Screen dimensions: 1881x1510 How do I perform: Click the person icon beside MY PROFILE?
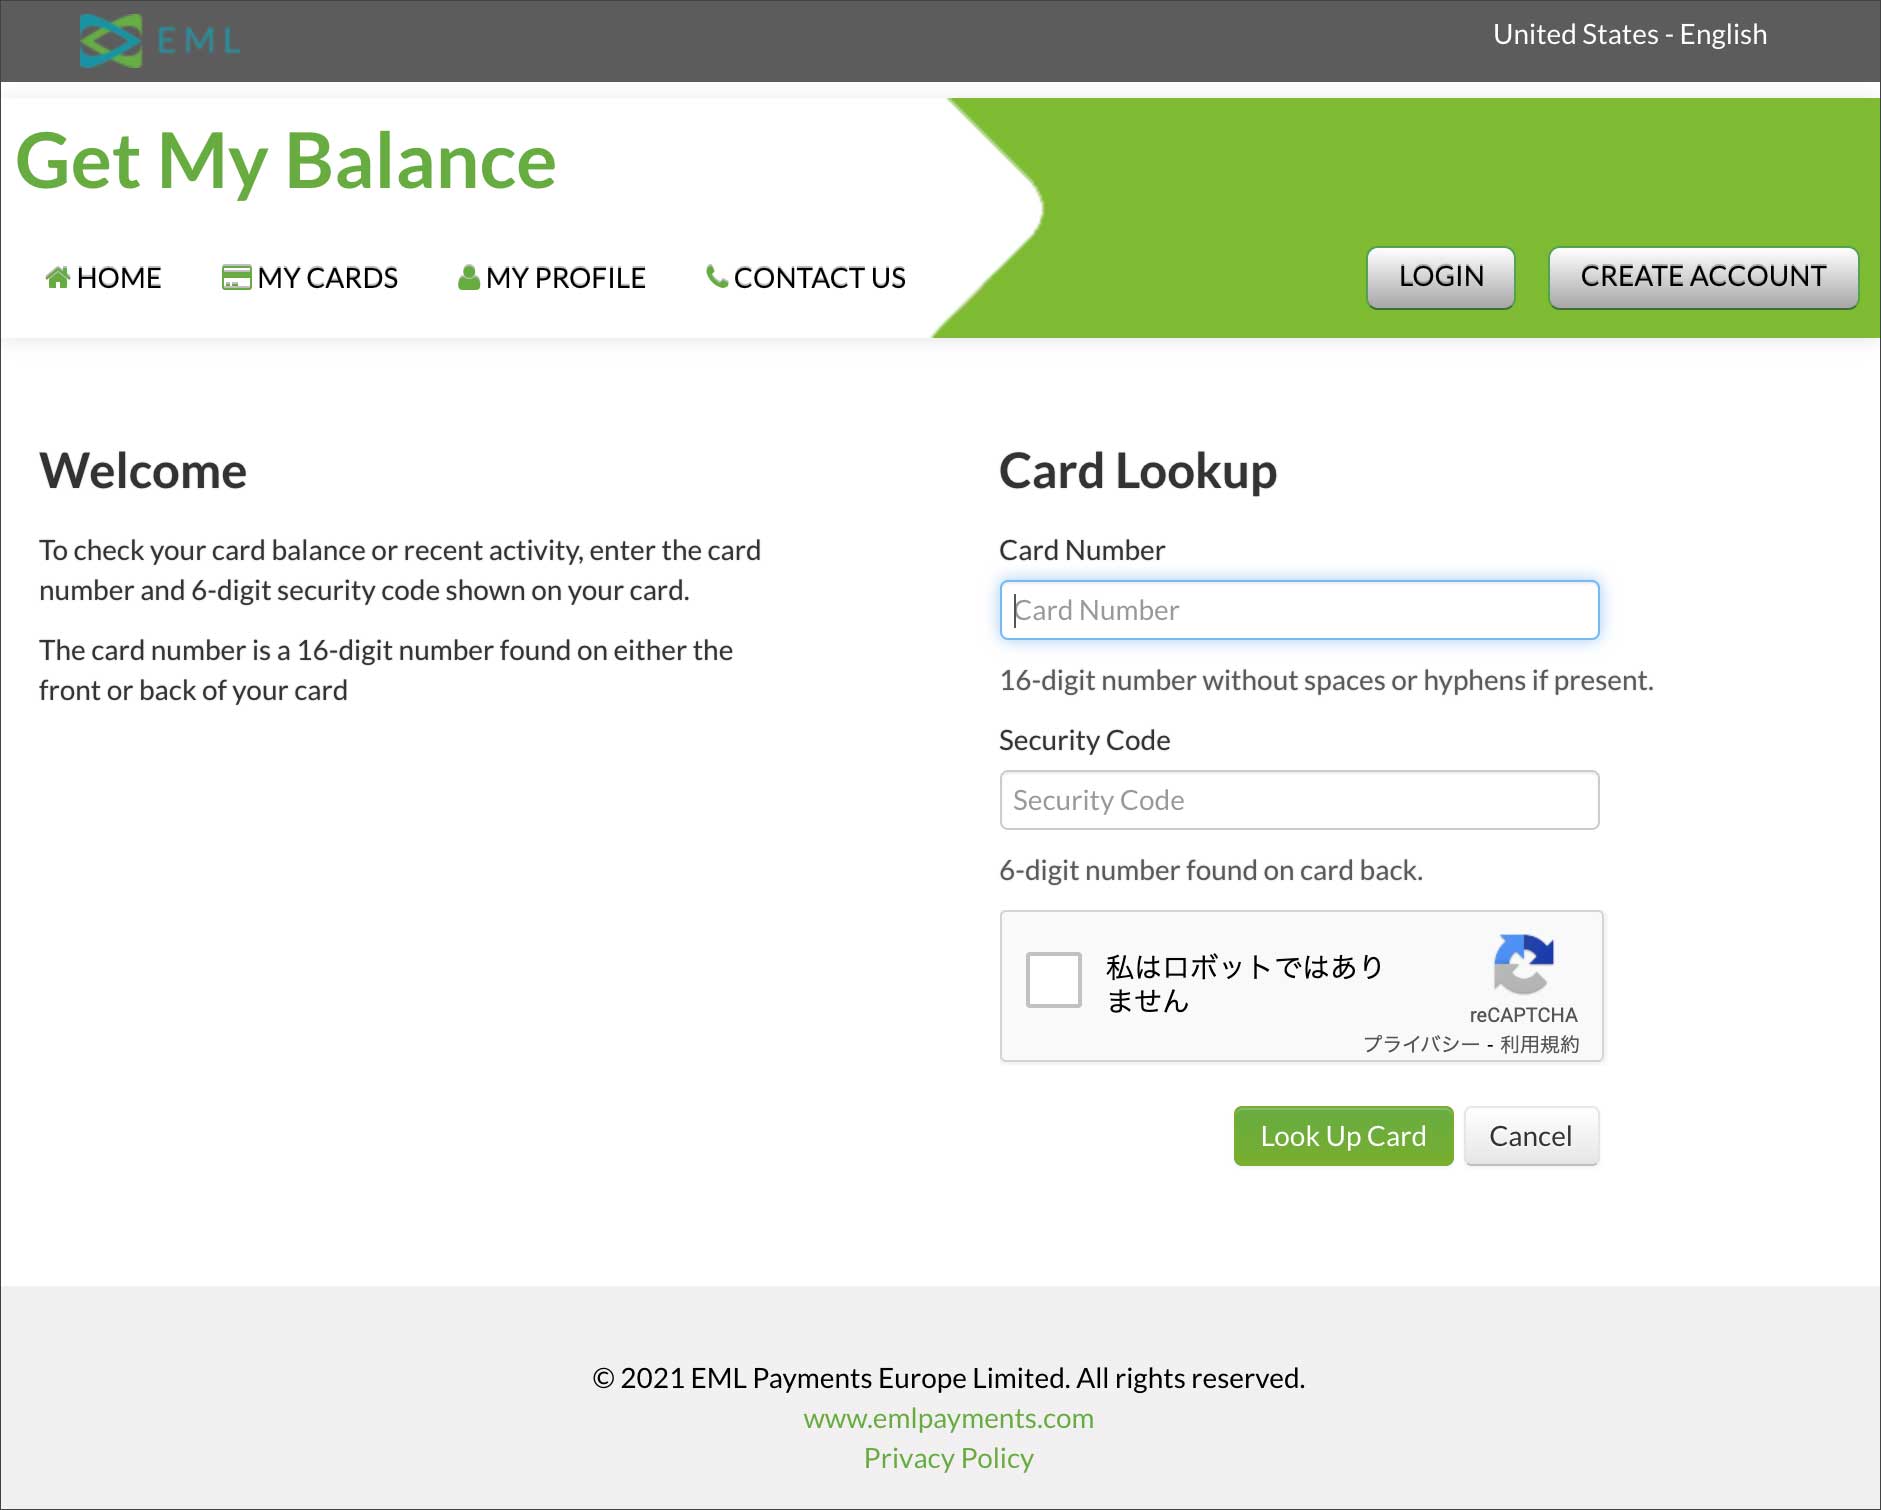(x=468, y=277)
